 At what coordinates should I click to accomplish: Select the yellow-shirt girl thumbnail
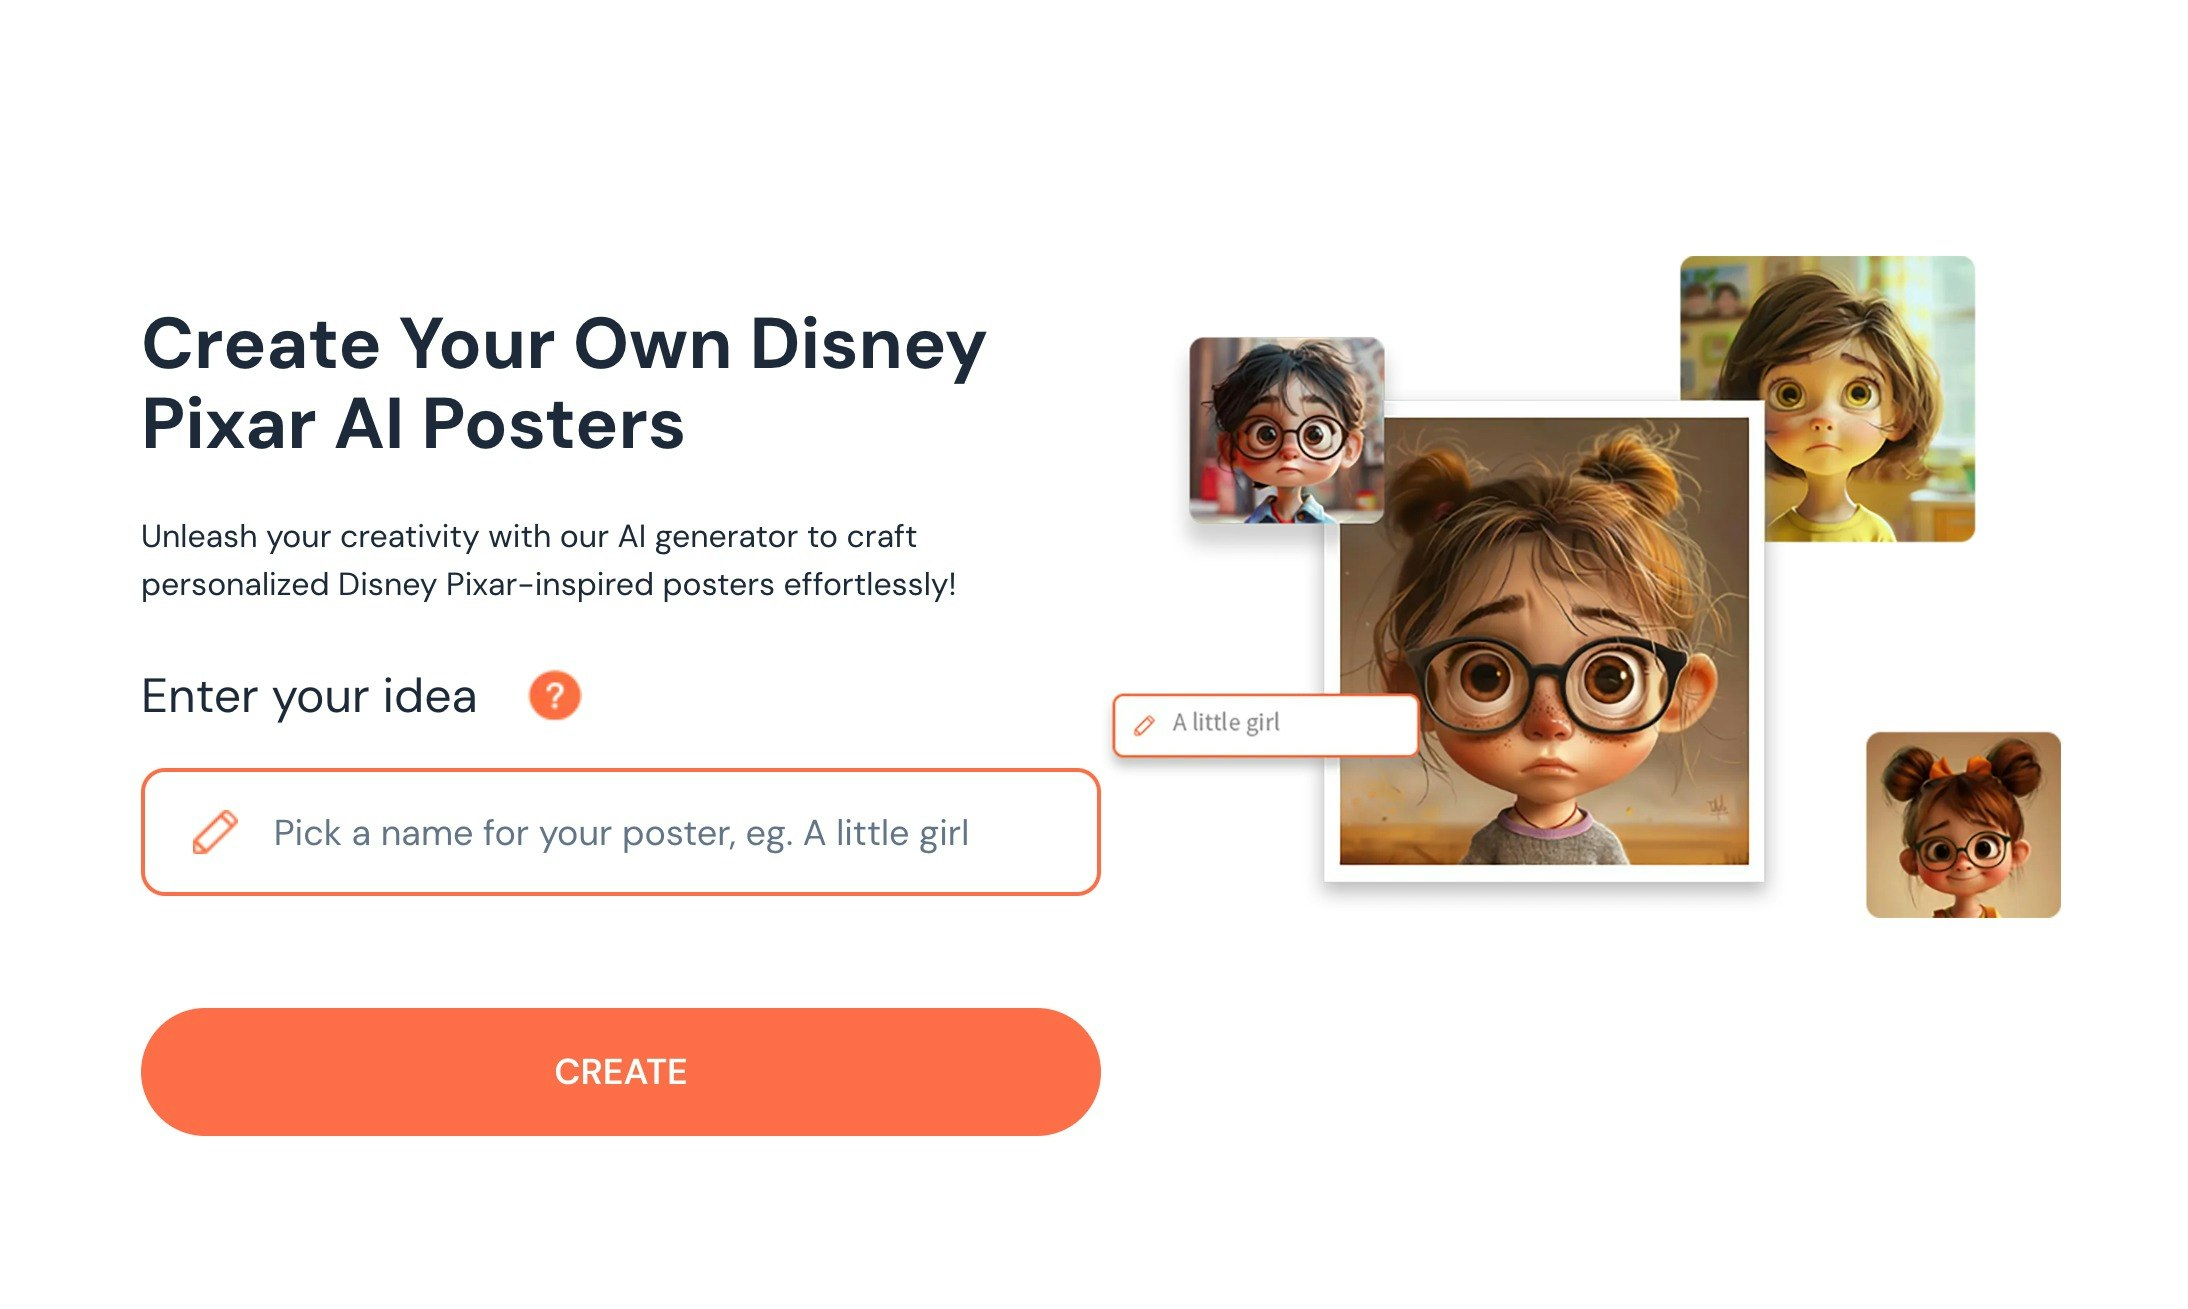1827,398
